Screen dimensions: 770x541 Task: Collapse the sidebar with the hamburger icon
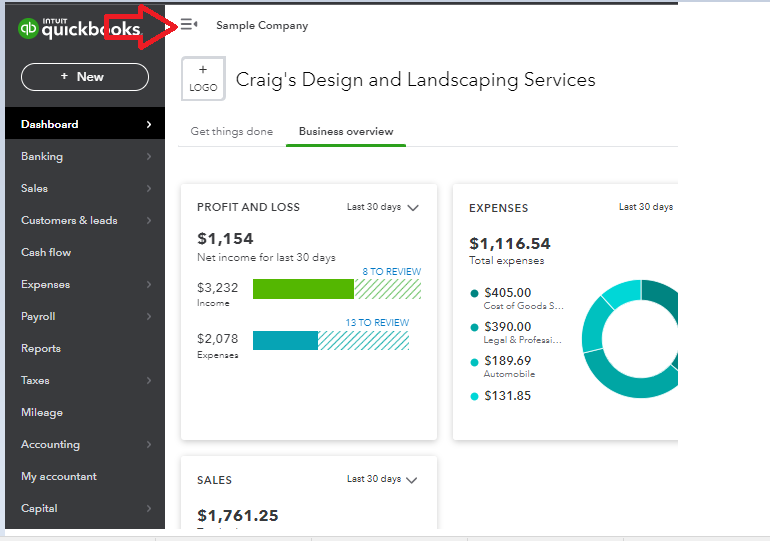pyautogui.click(x=188, y=25)
